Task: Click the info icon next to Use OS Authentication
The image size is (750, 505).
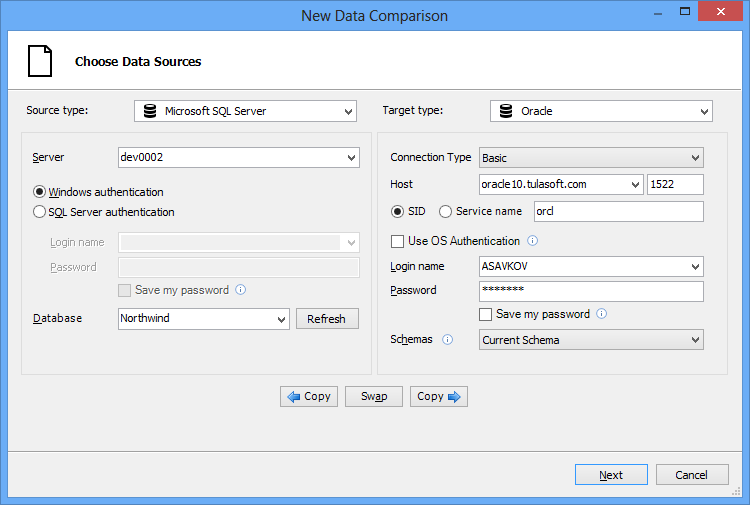Action: pos(532,241)
